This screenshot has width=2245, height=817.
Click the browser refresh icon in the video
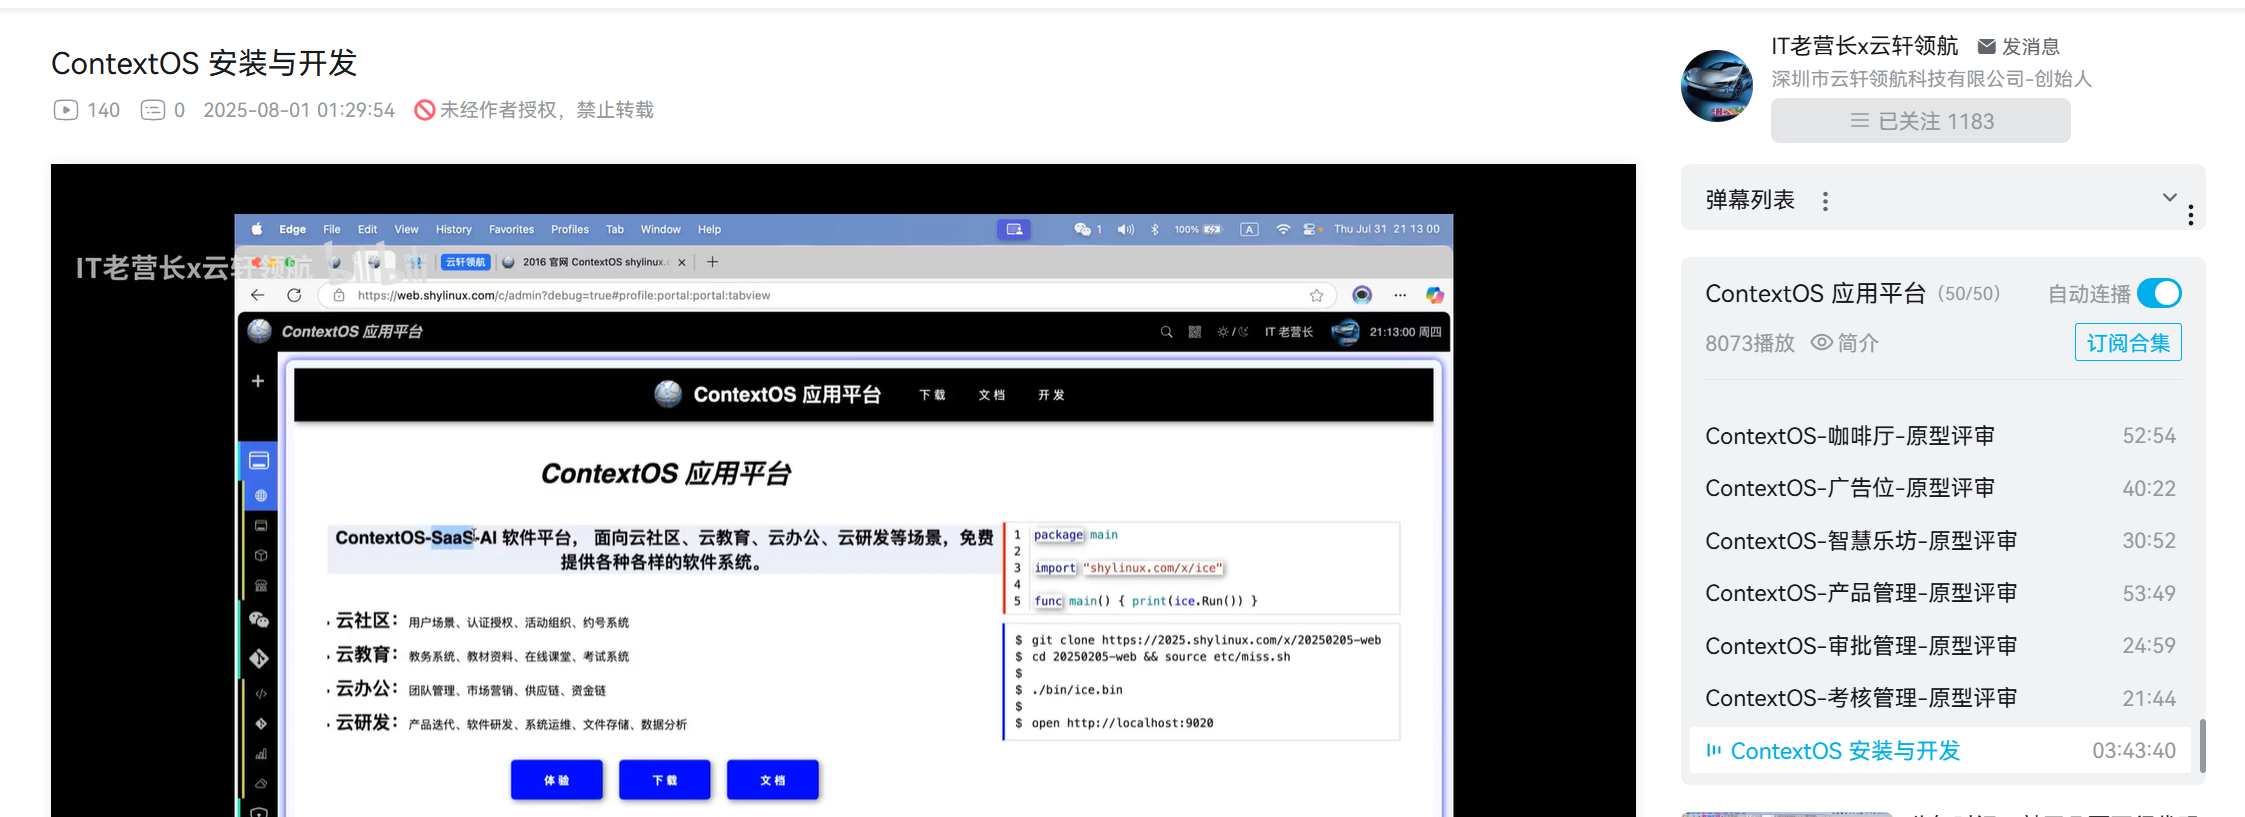click(x=294, y=295)
